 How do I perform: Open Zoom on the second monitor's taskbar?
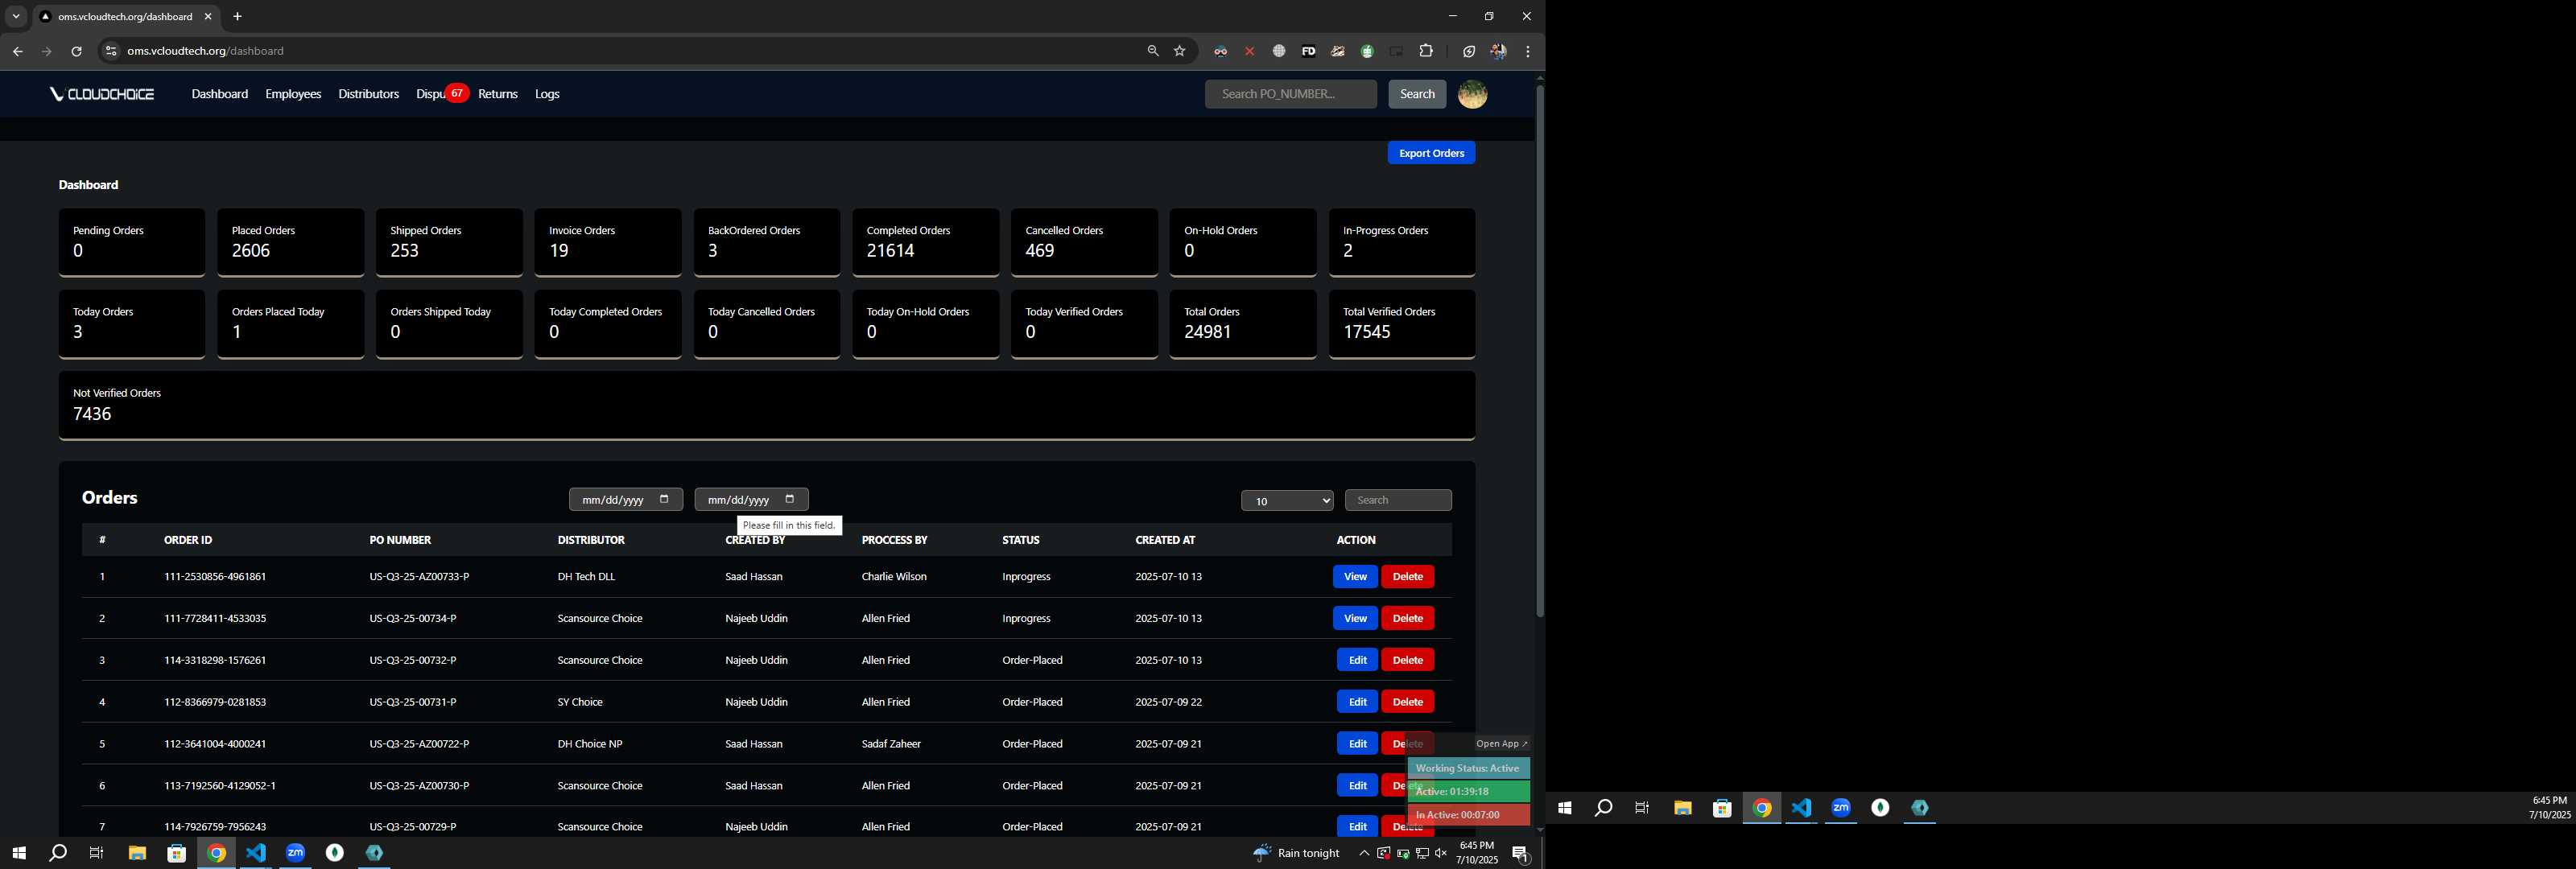pyautogui.click(x=1841, y=808)
